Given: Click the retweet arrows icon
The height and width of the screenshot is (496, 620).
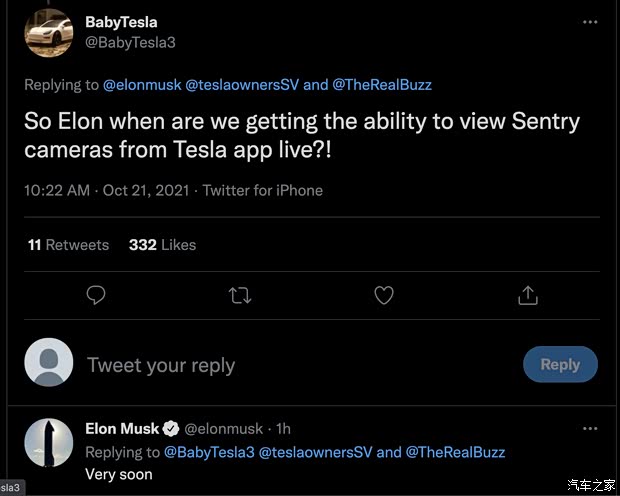Looking at the screenshot, I should [x=240, y=295].
